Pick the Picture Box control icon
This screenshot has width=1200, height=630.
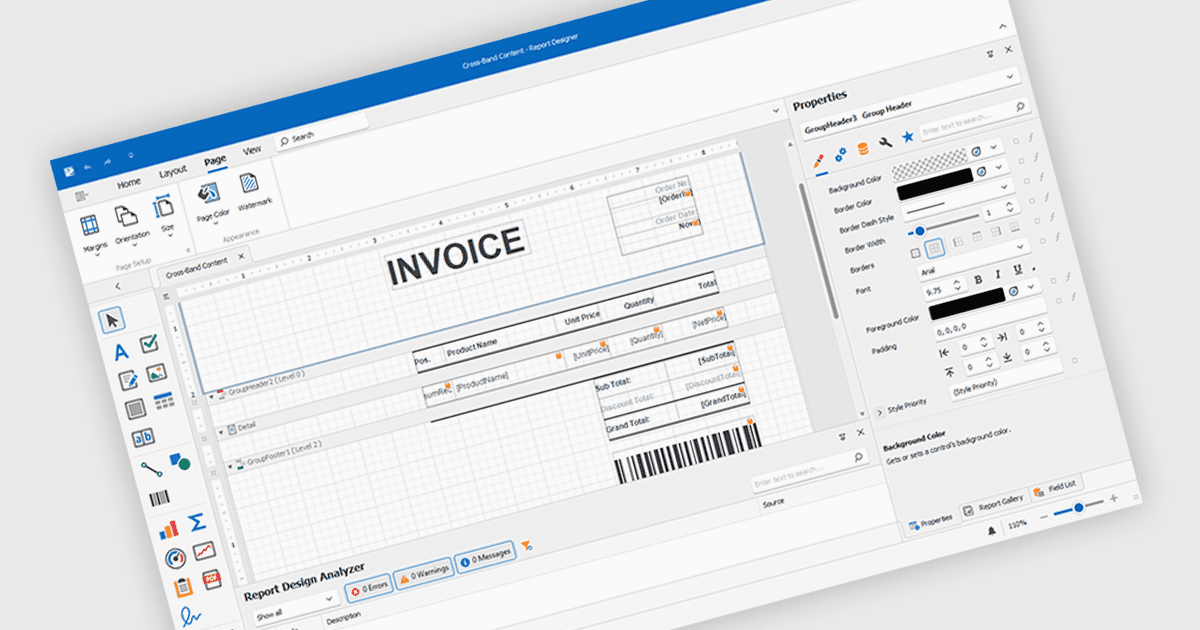click(x=156, y=373)
